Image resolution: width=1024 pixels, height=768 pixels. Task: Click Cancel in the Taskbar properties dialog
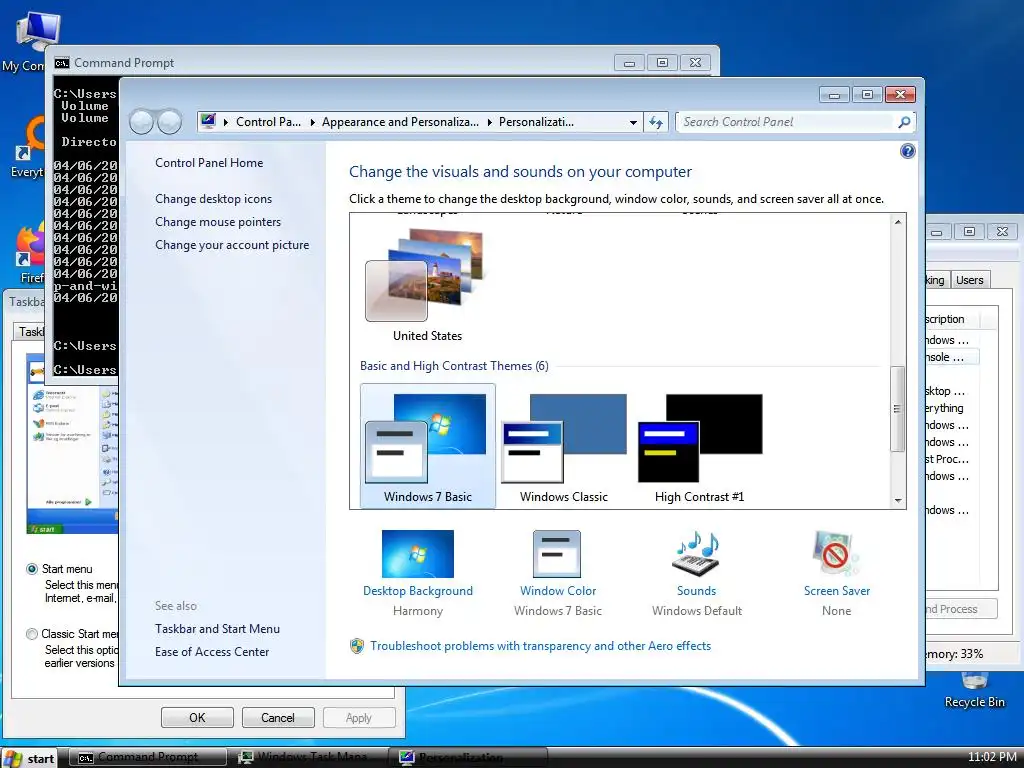click(x=278, y=718)
